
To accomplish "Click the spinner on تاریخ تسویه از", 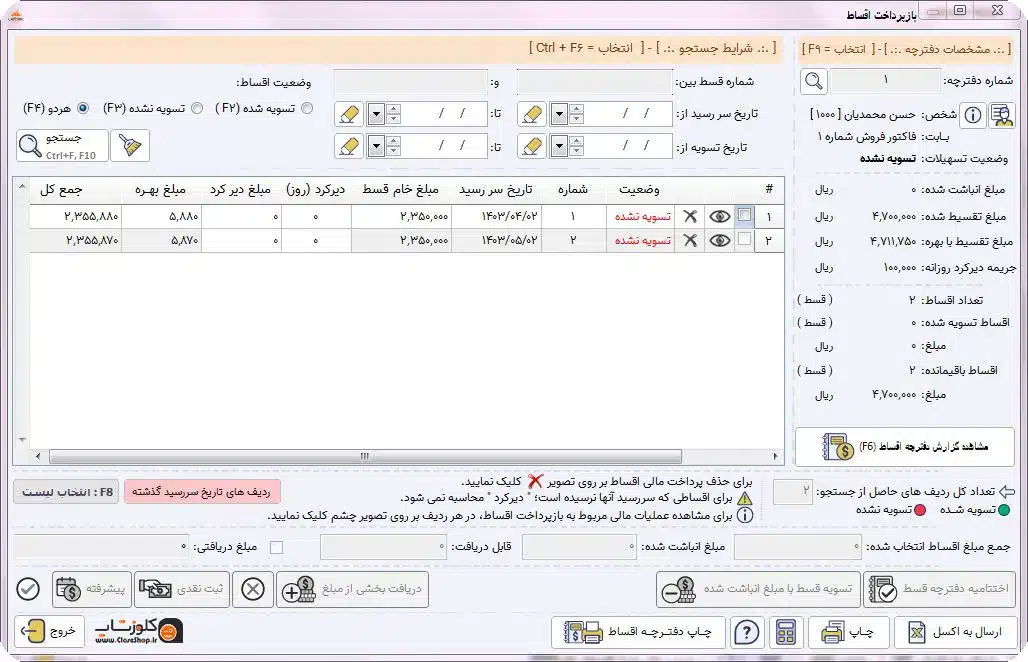I will [576, 146].
